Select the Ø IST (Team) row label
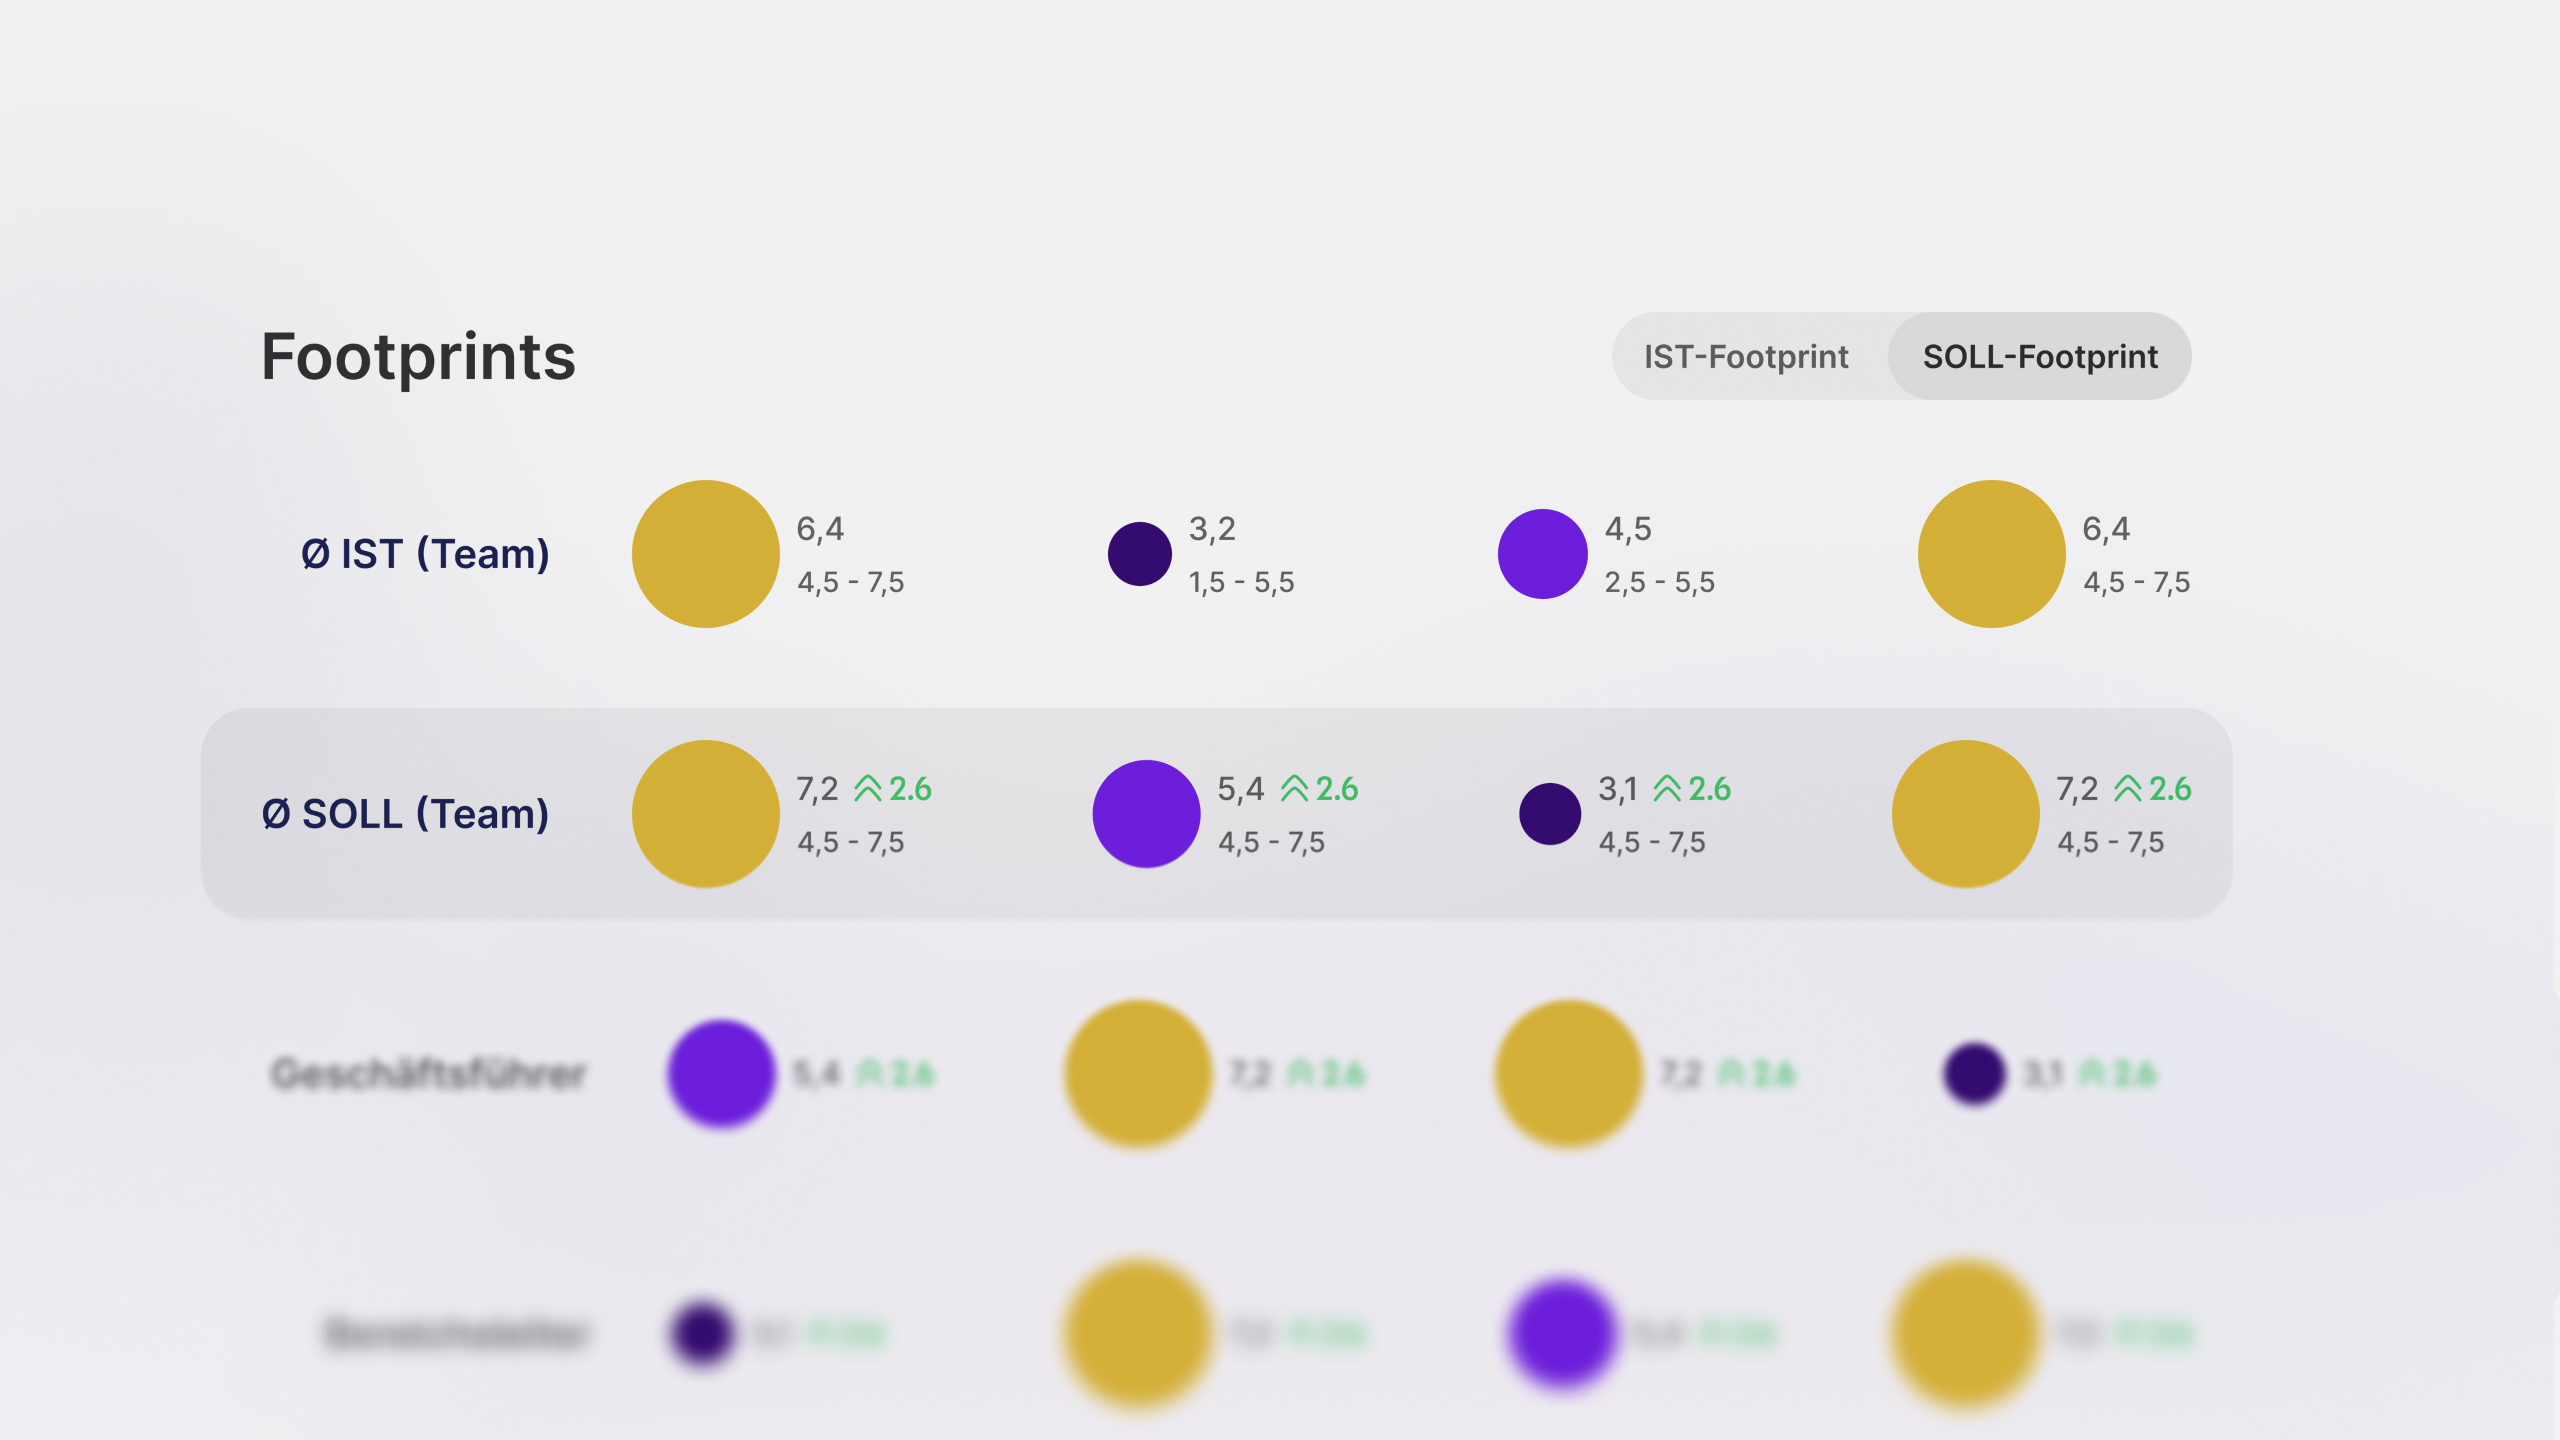2560x1440 pixels. tap(425, 554)
